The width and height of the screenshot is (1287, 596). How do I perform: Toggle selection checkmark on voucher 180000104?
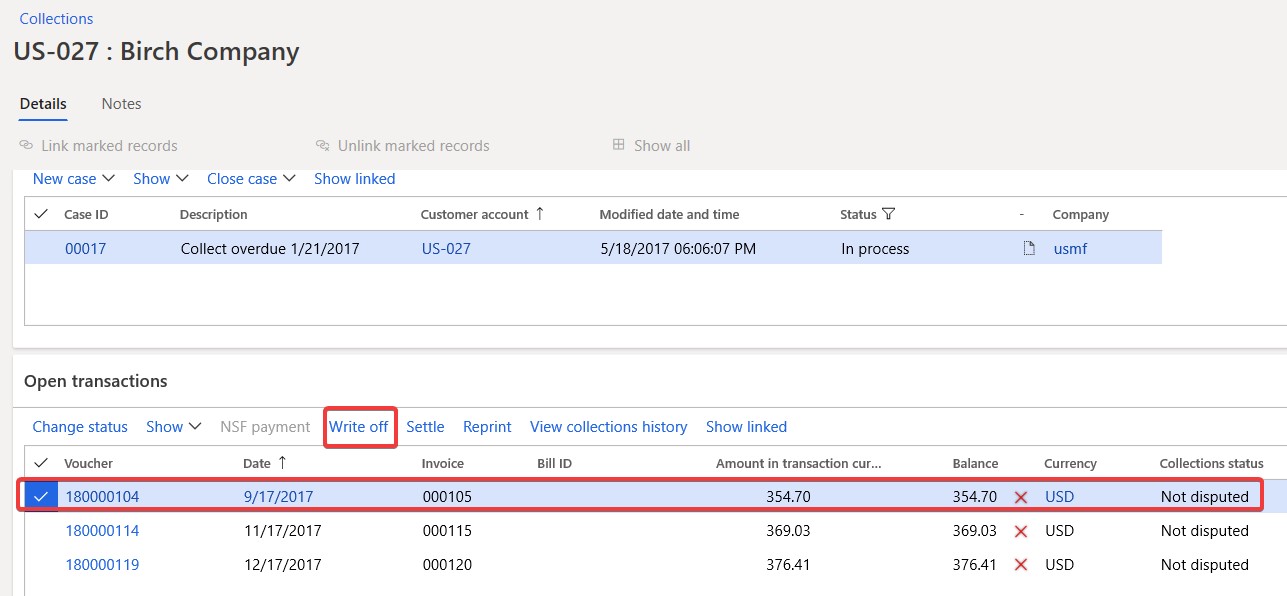coord(40,496)
